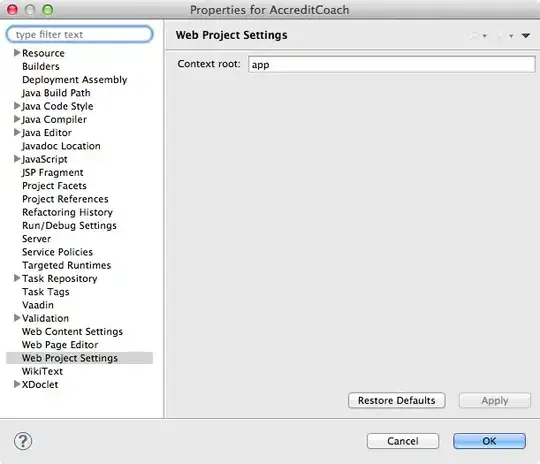540x464 pixels.
Task: Open the back navigation history dropdown arrow
Action: click(485, 35)
